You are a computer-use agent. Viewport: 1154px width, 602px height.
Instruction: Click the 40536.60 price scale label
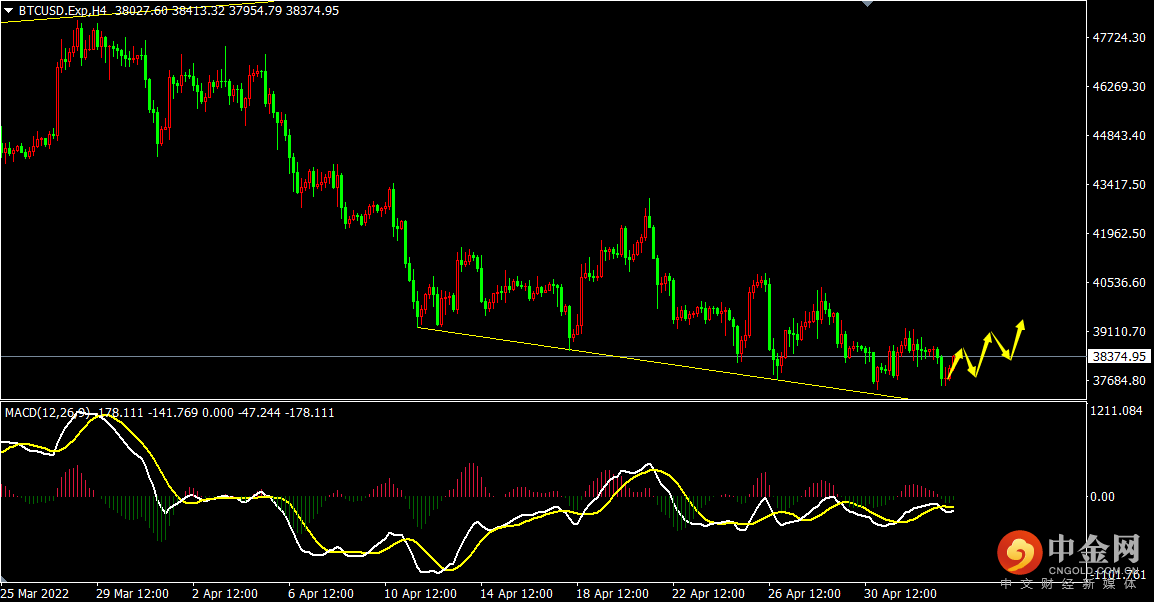pos(1119,283)
